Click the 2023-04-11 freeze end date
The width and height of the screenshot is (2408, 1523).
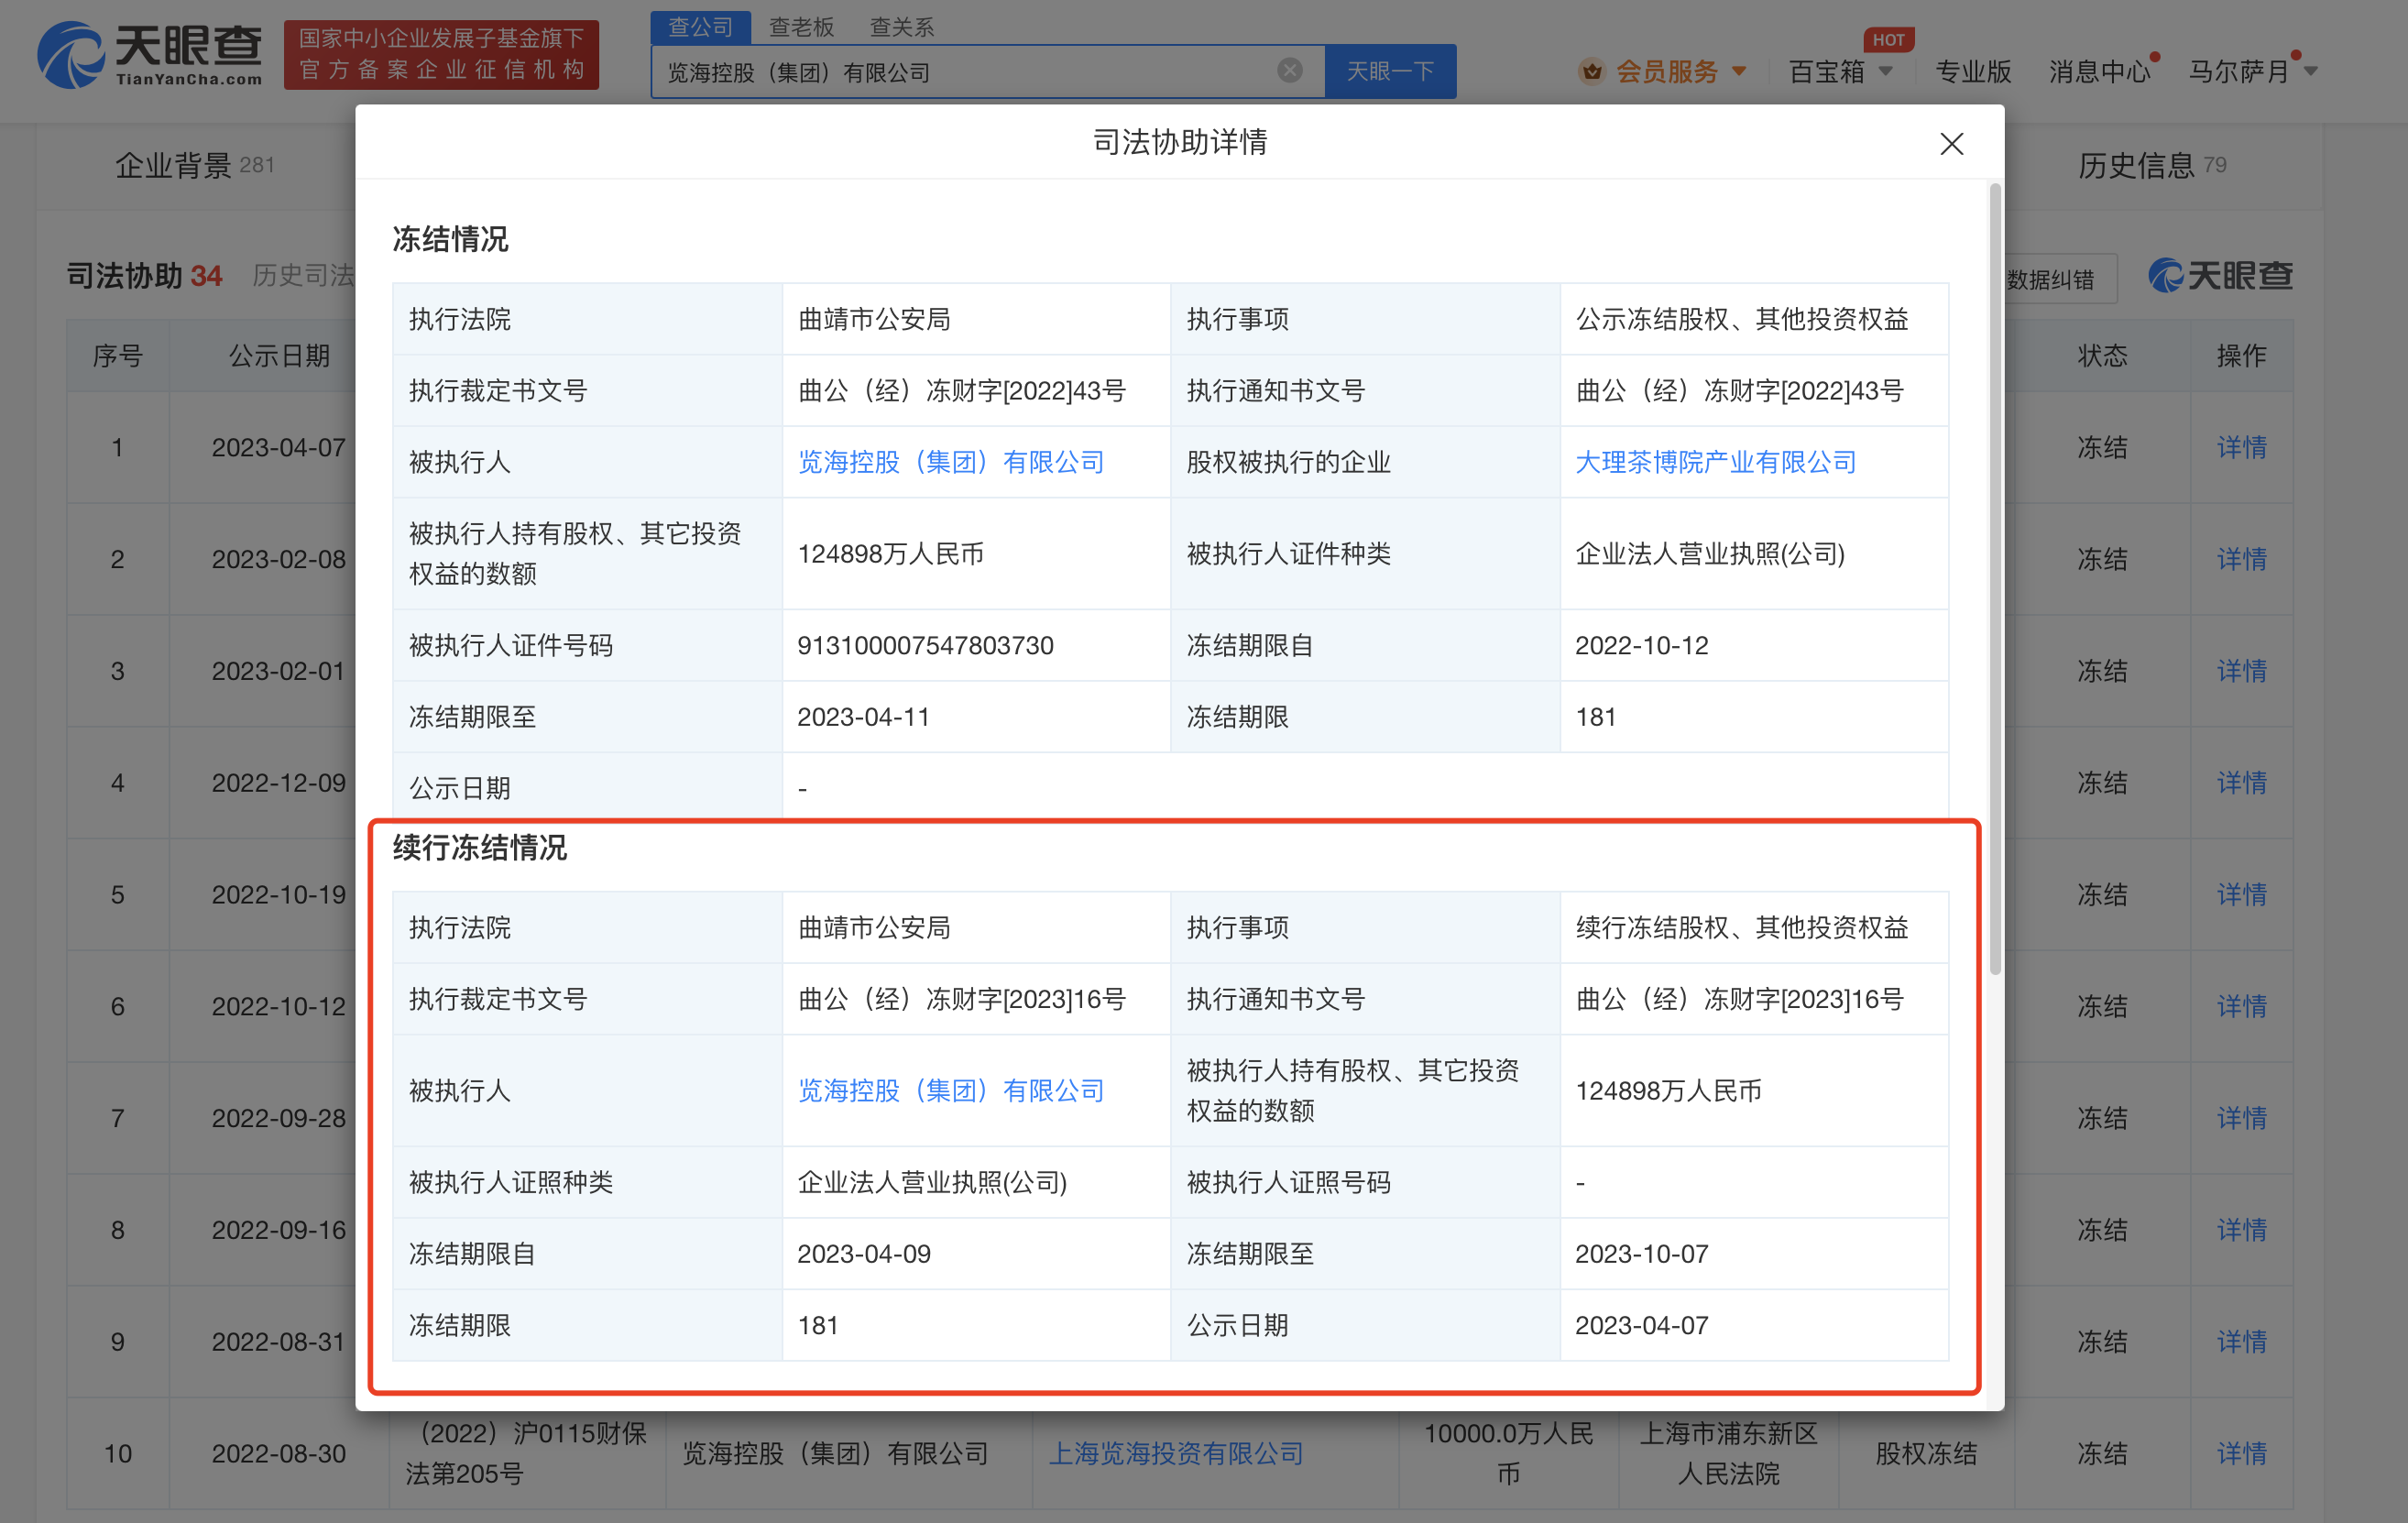click(863, 717)
